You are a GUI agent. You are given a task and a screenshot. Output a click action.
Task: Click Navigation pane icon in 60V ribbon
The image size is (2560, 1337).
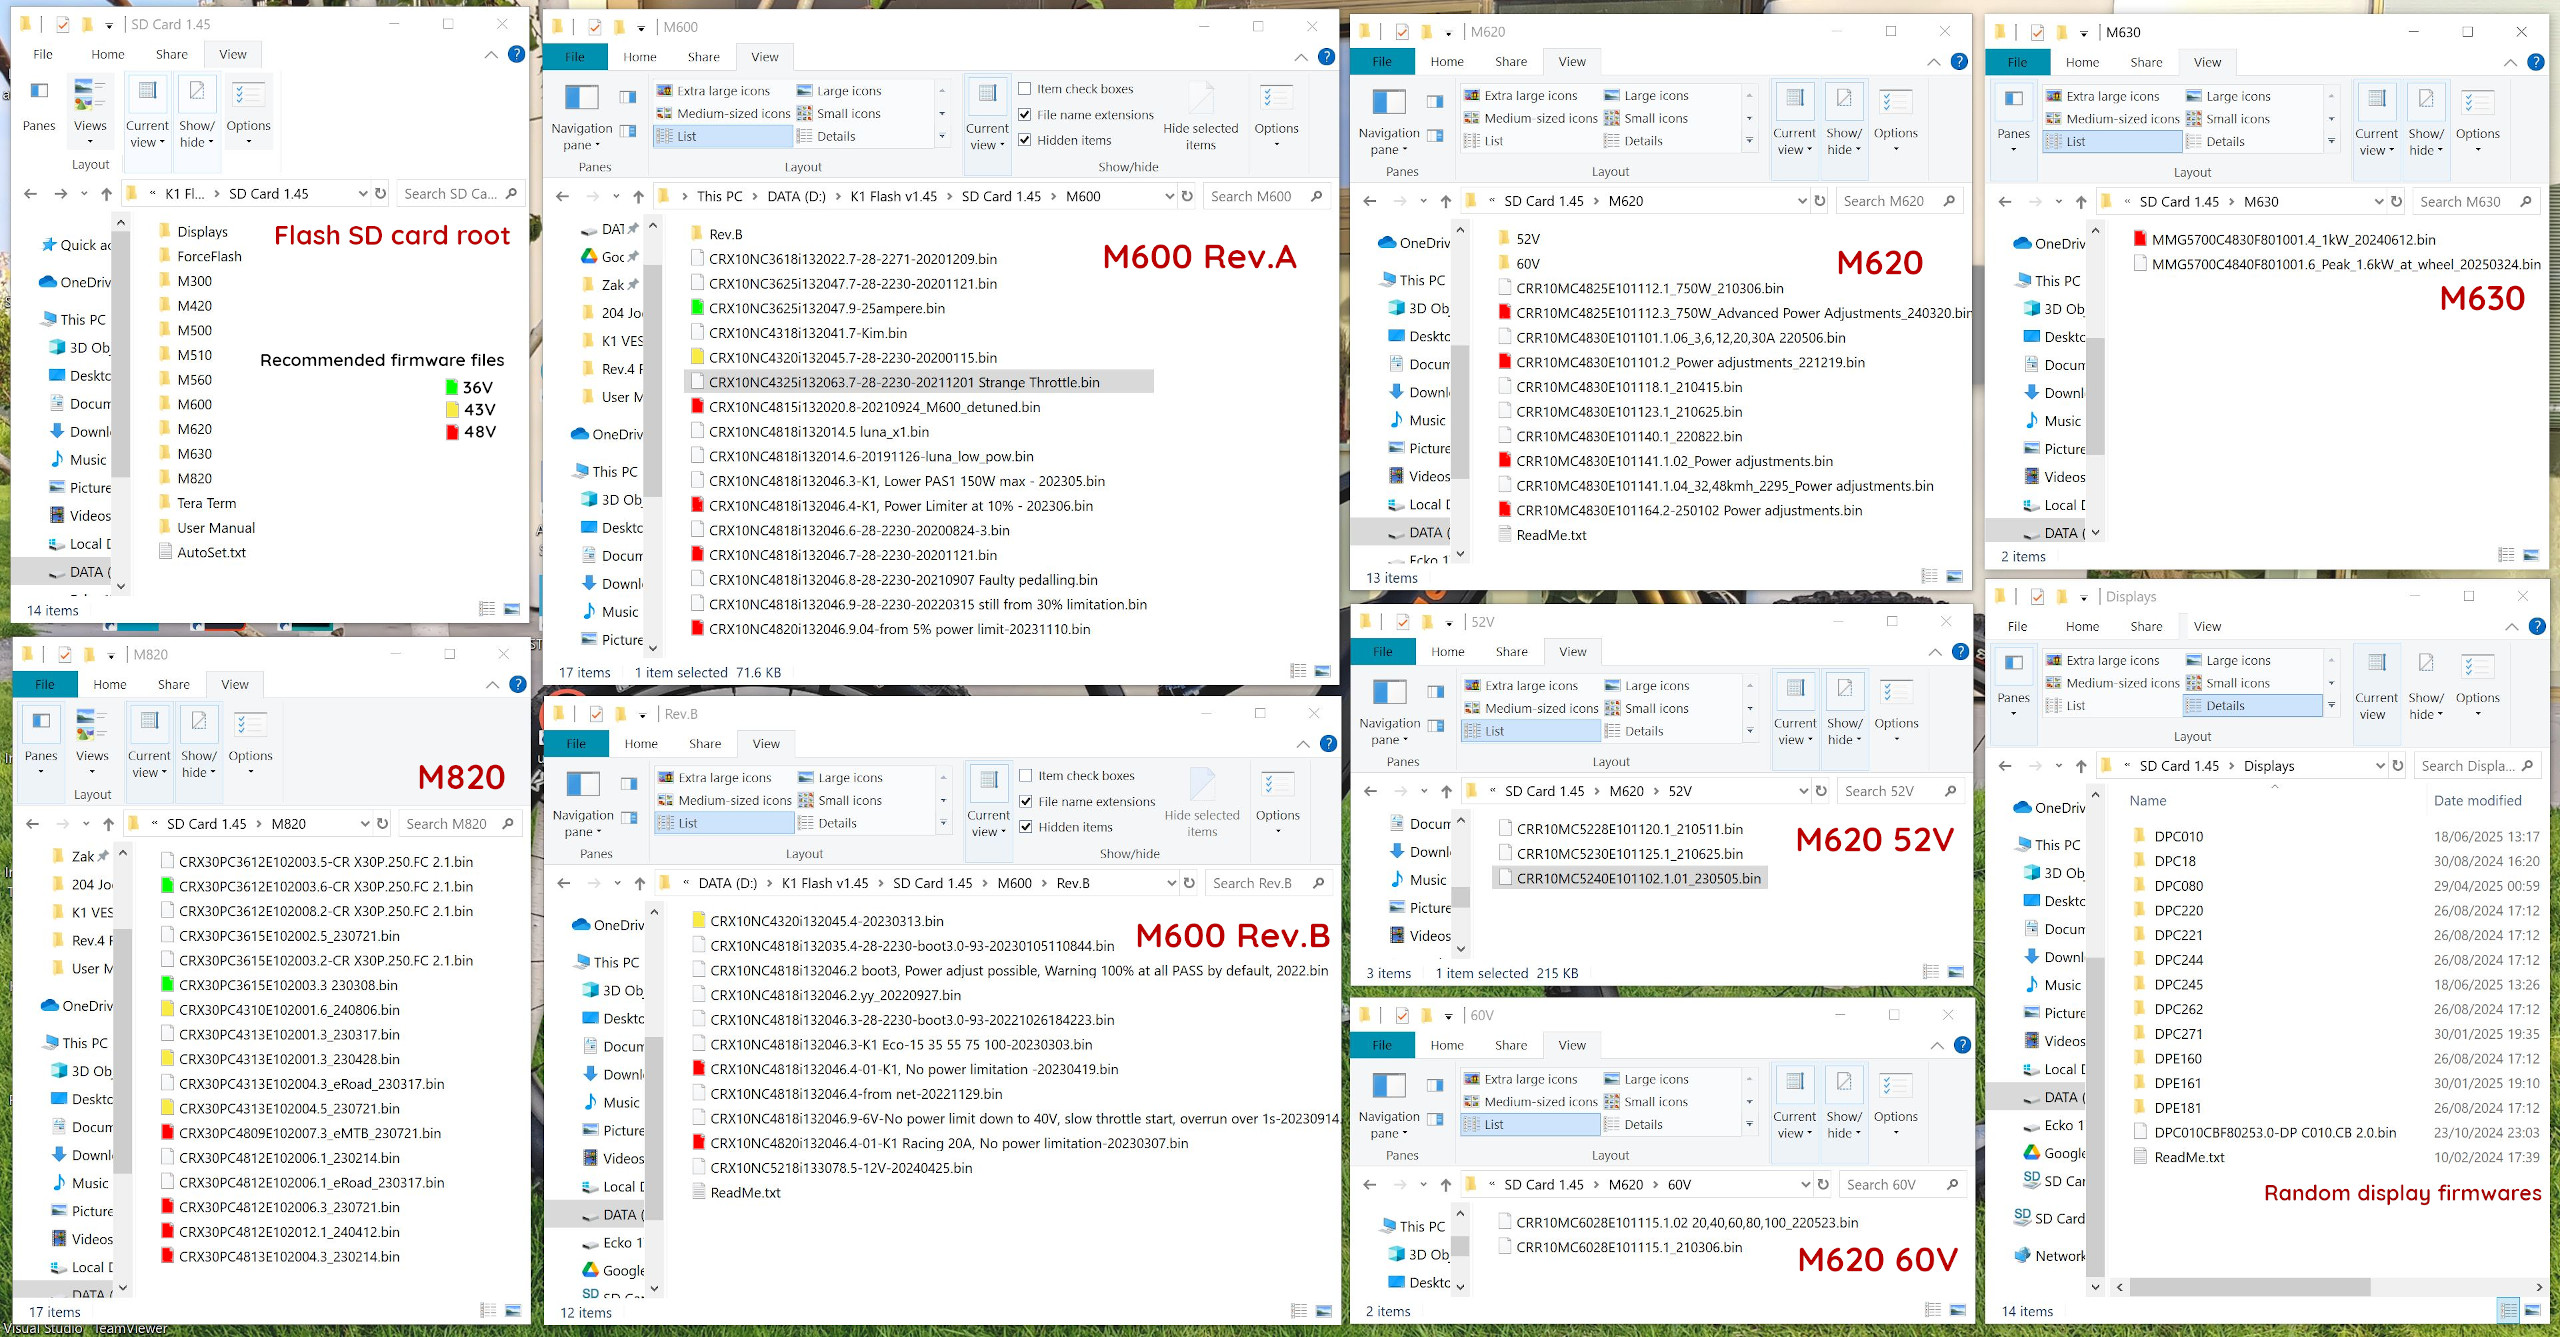[x=1389, y=1086]
